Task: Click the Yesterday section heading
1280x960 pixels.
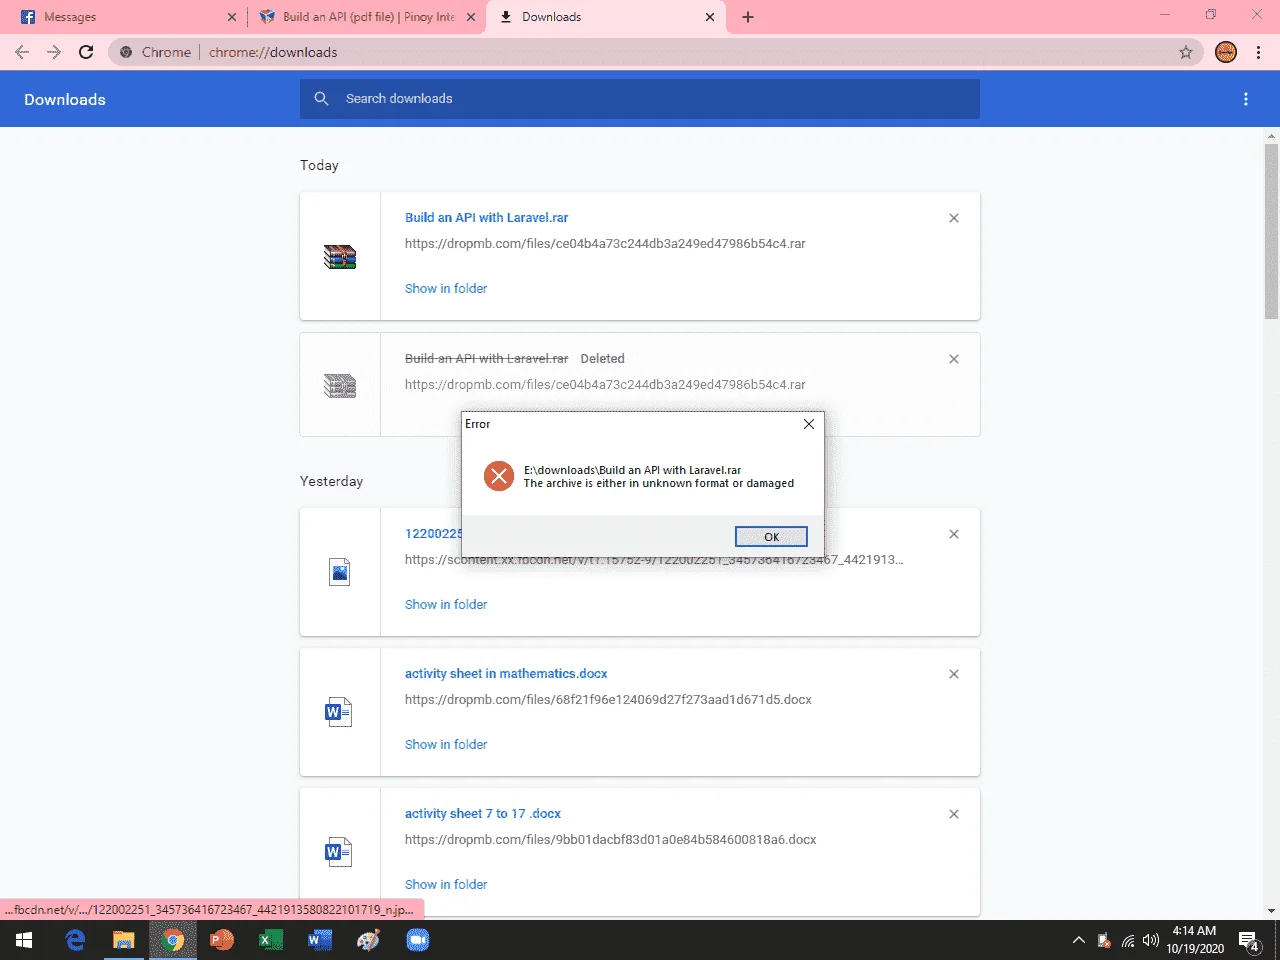Action: (331, 481)
